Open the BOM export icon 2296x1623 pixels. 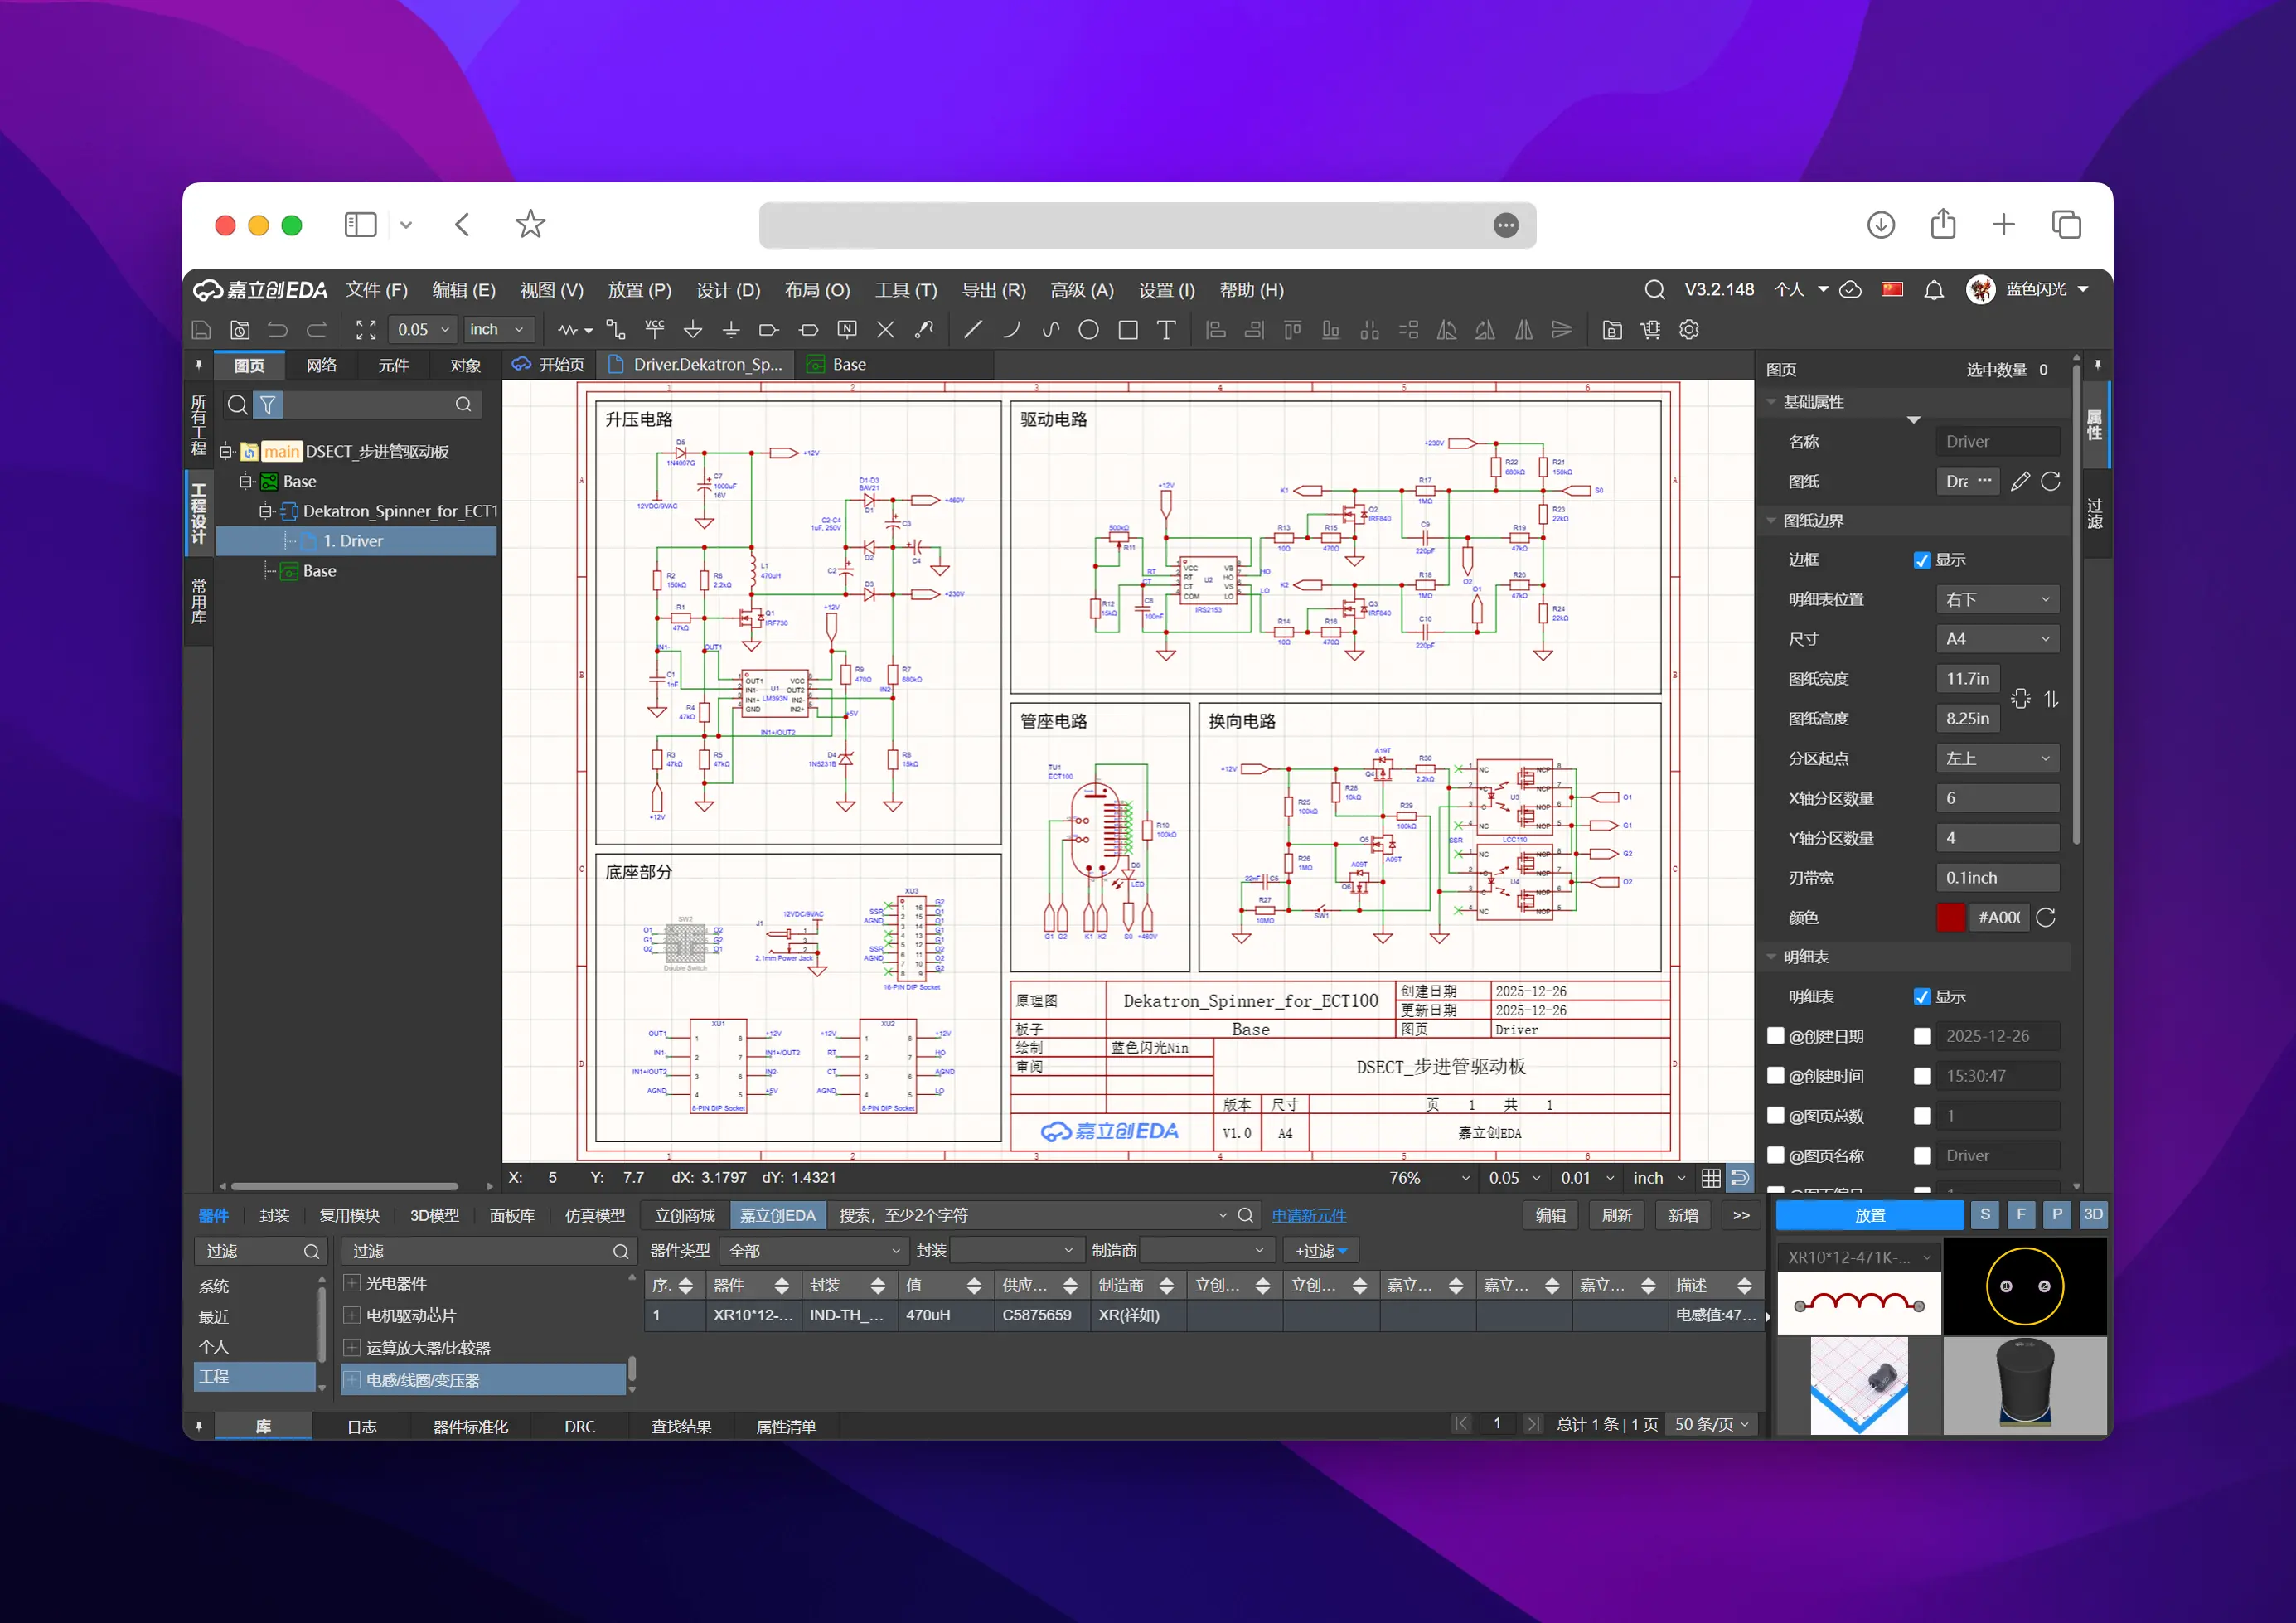(x=1612, y=330)
